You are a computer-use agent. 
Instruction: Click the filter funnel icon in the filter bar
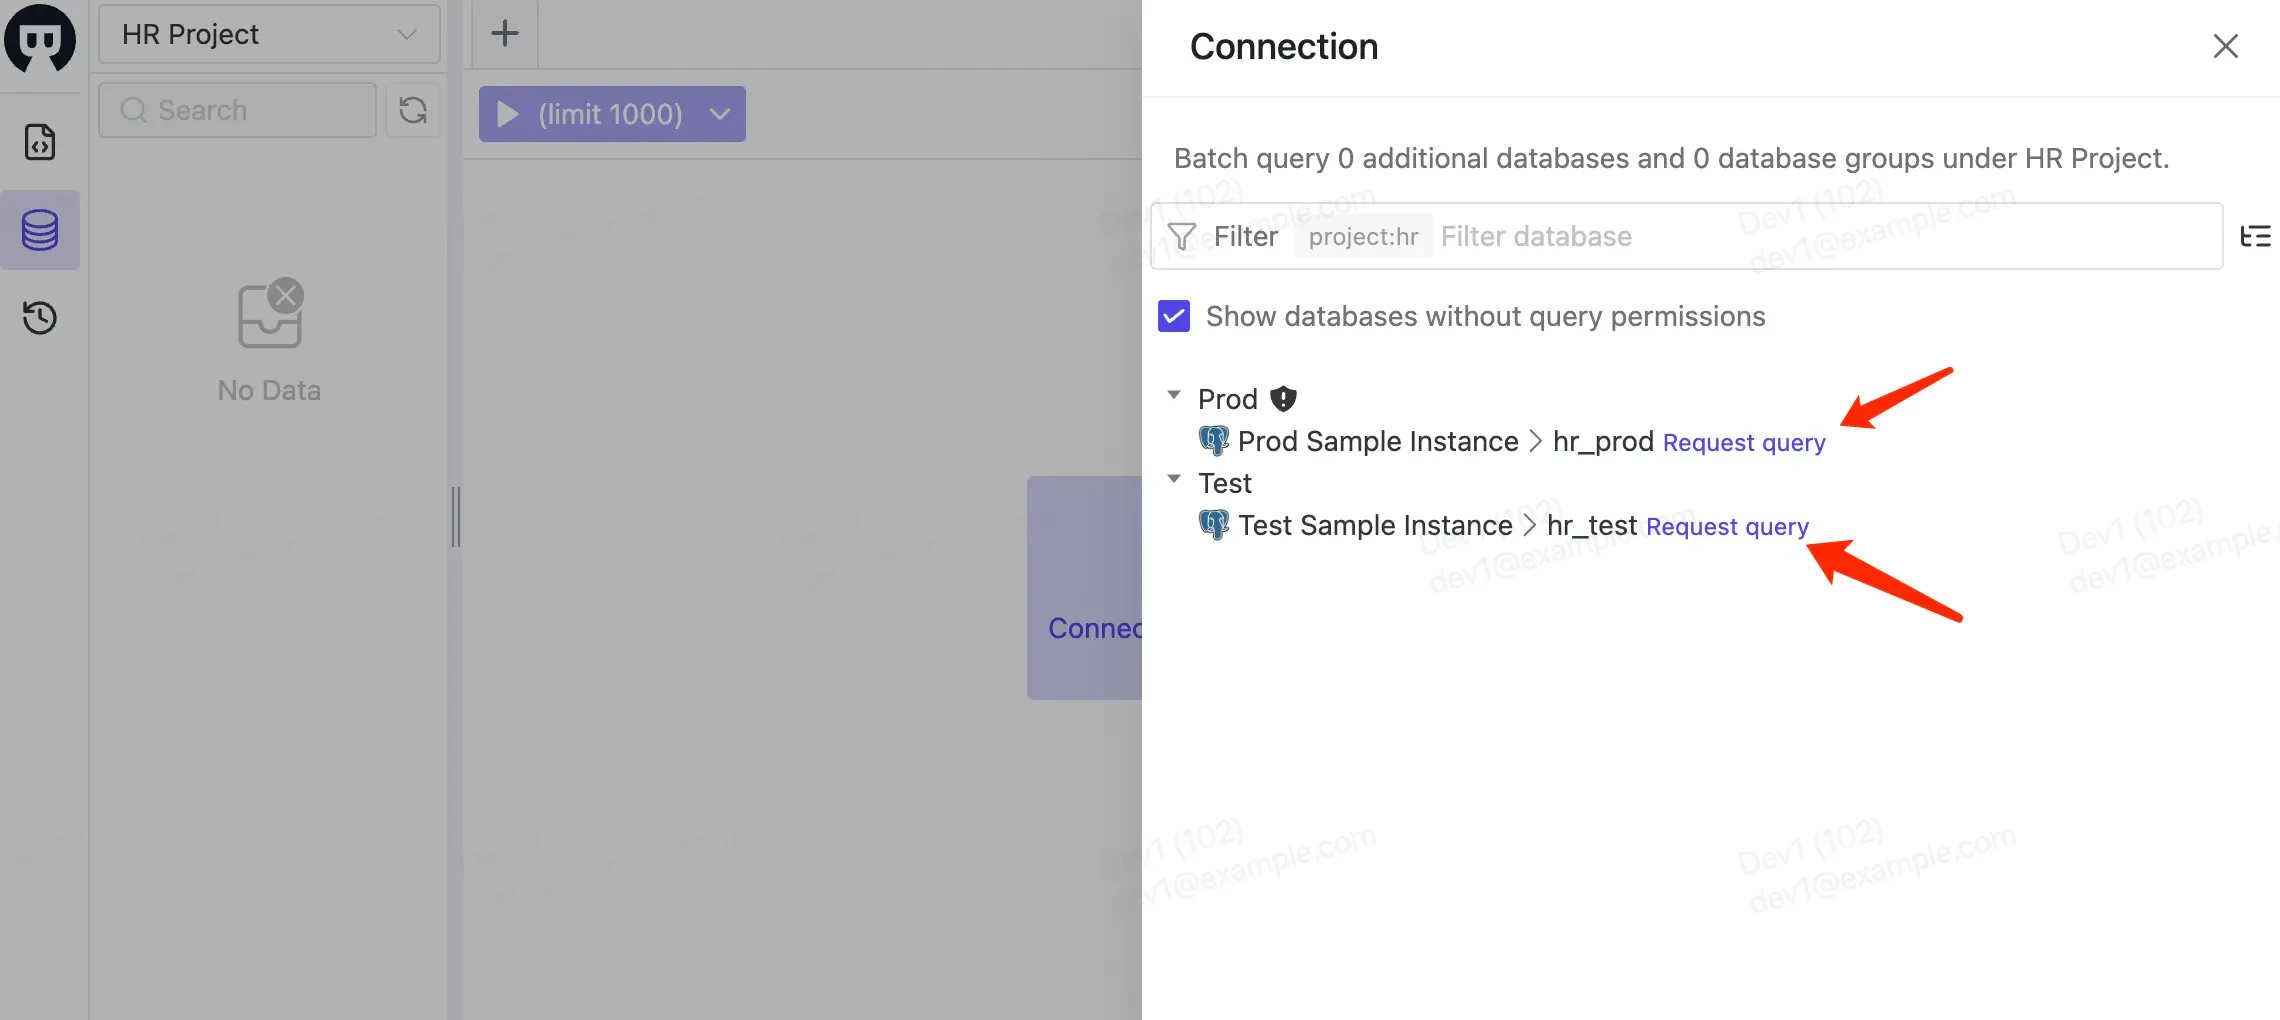pyautogui.click(x=1183, y=236)
